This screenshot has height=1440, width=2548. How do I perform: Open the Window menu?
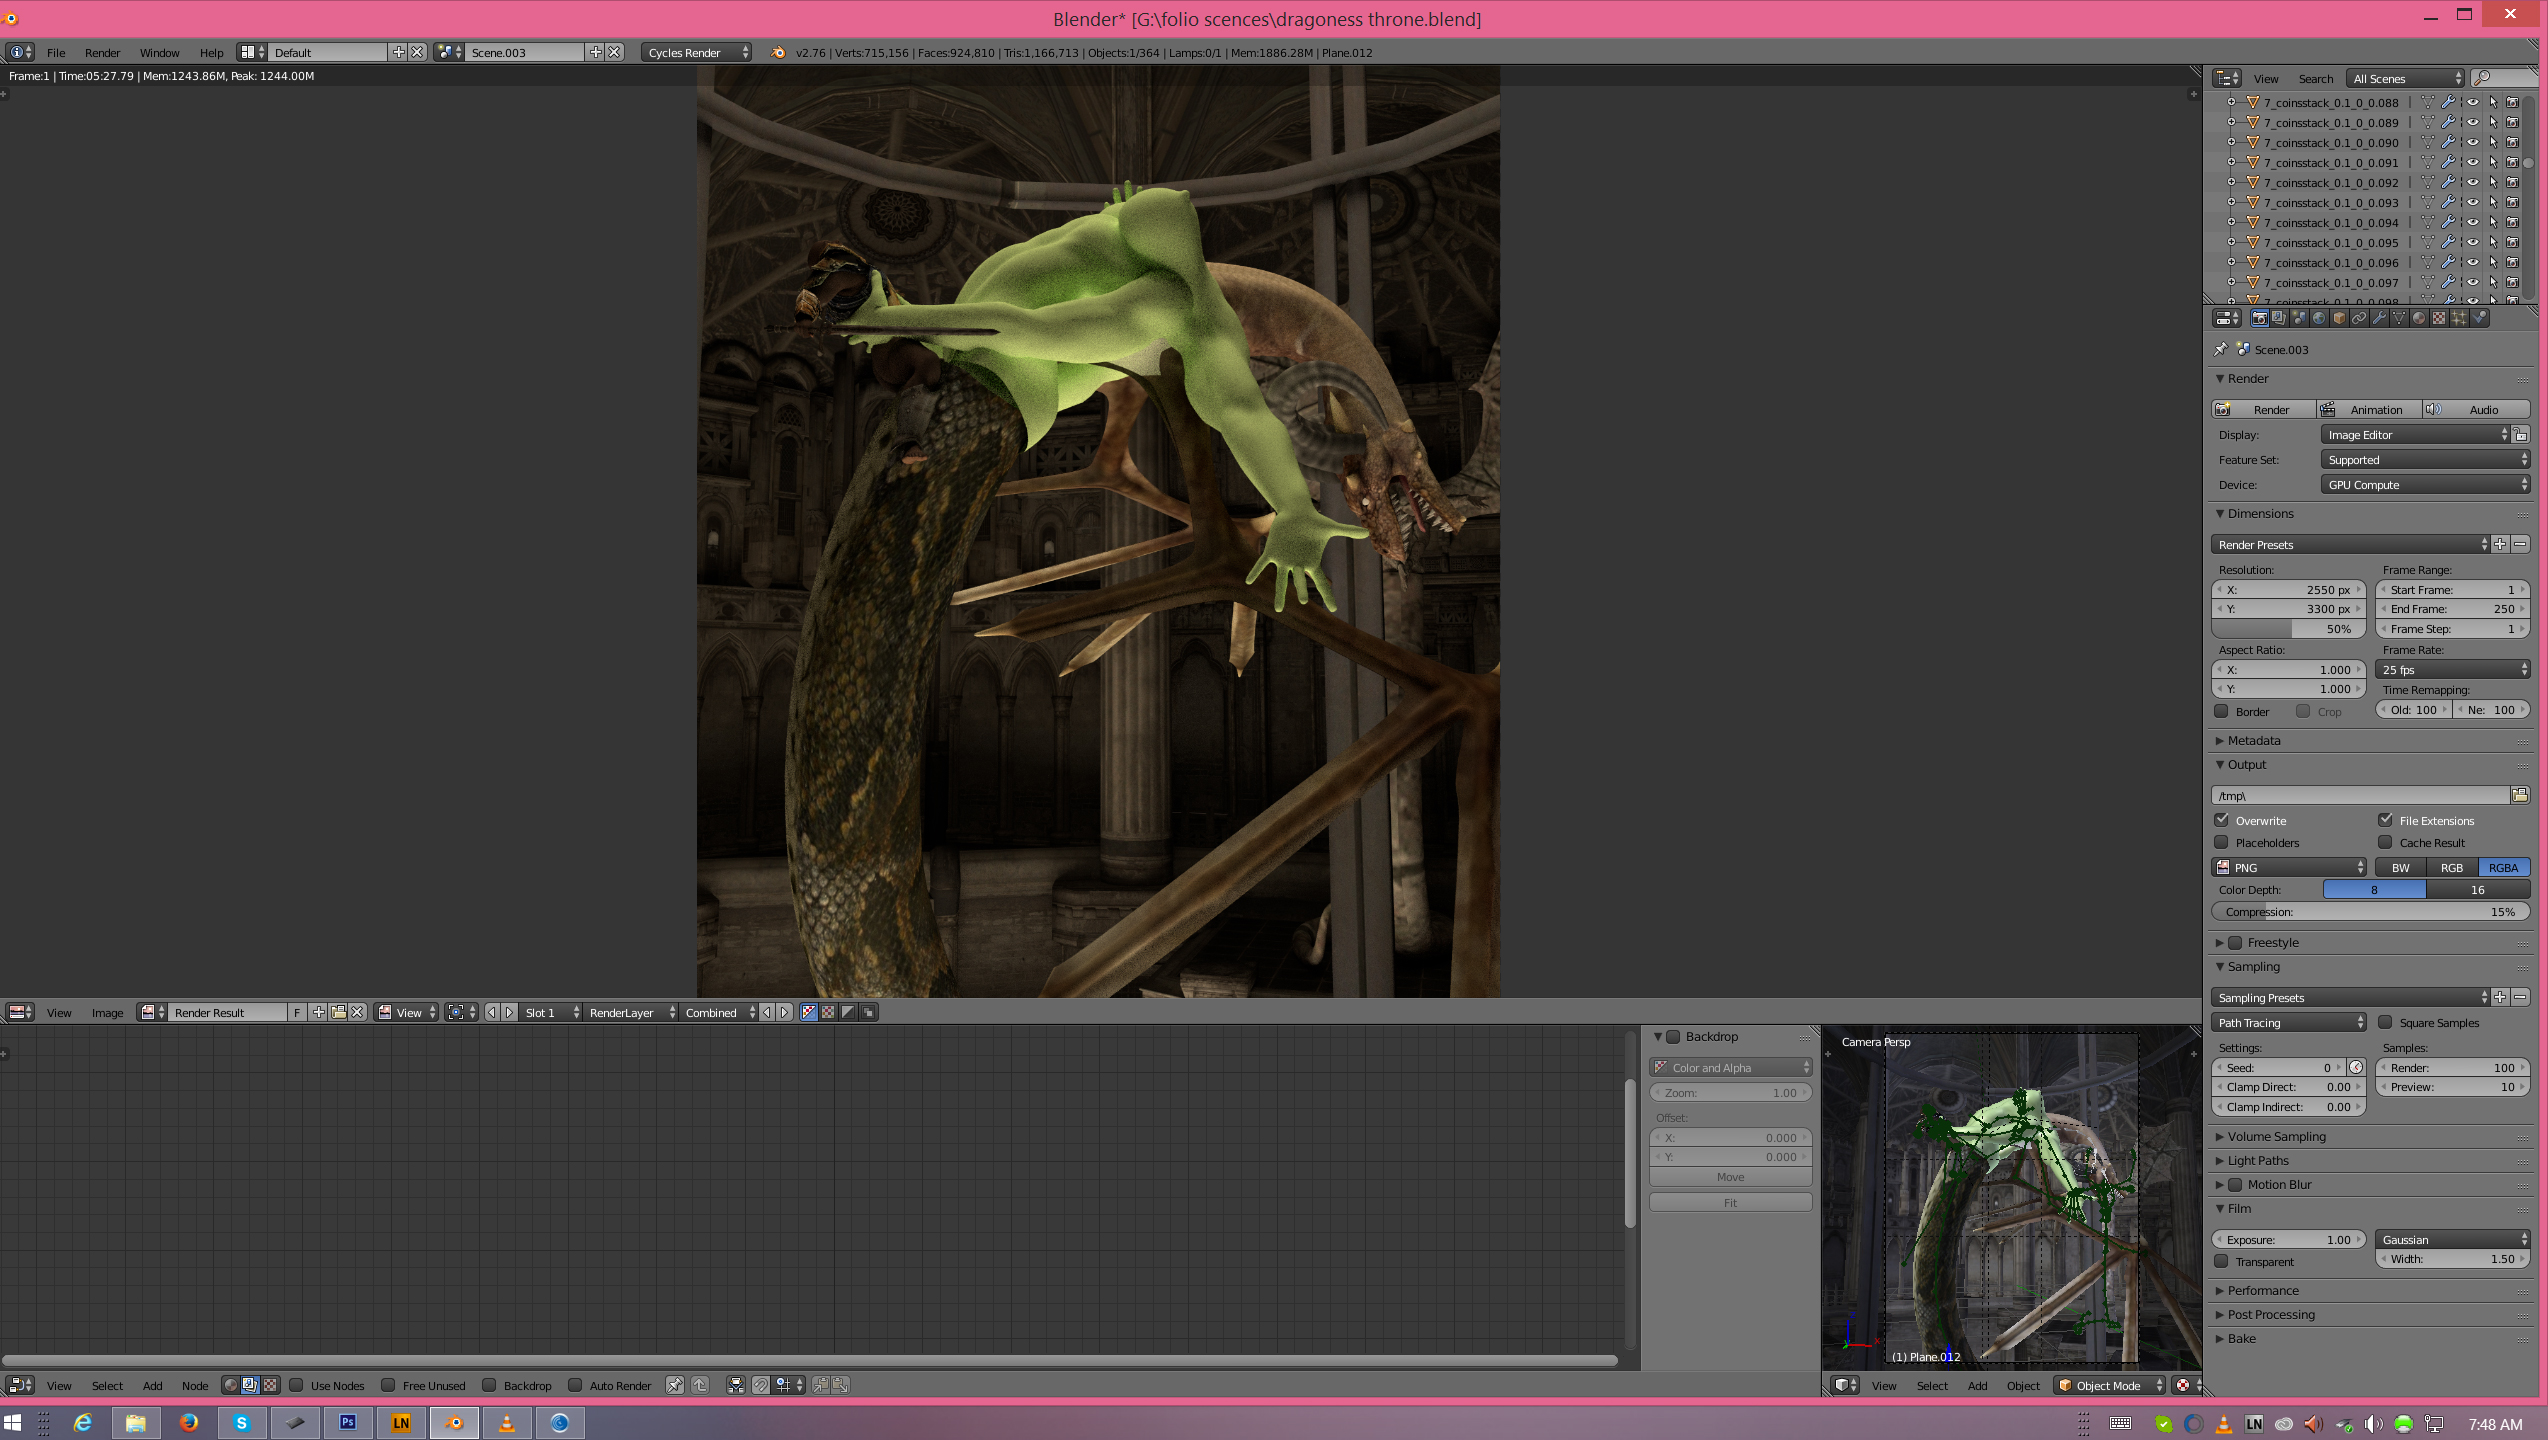coord(159,52)
